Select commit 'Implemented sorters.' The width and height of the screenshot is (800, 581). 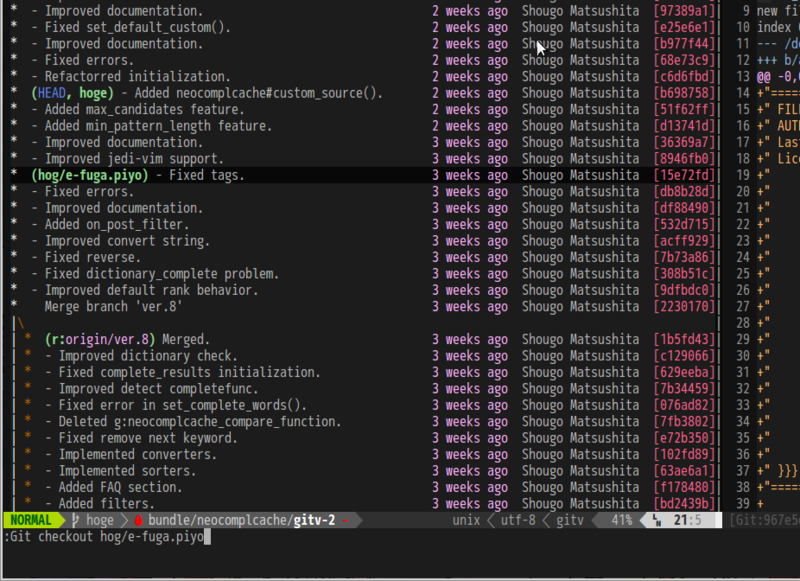(127, 471)
